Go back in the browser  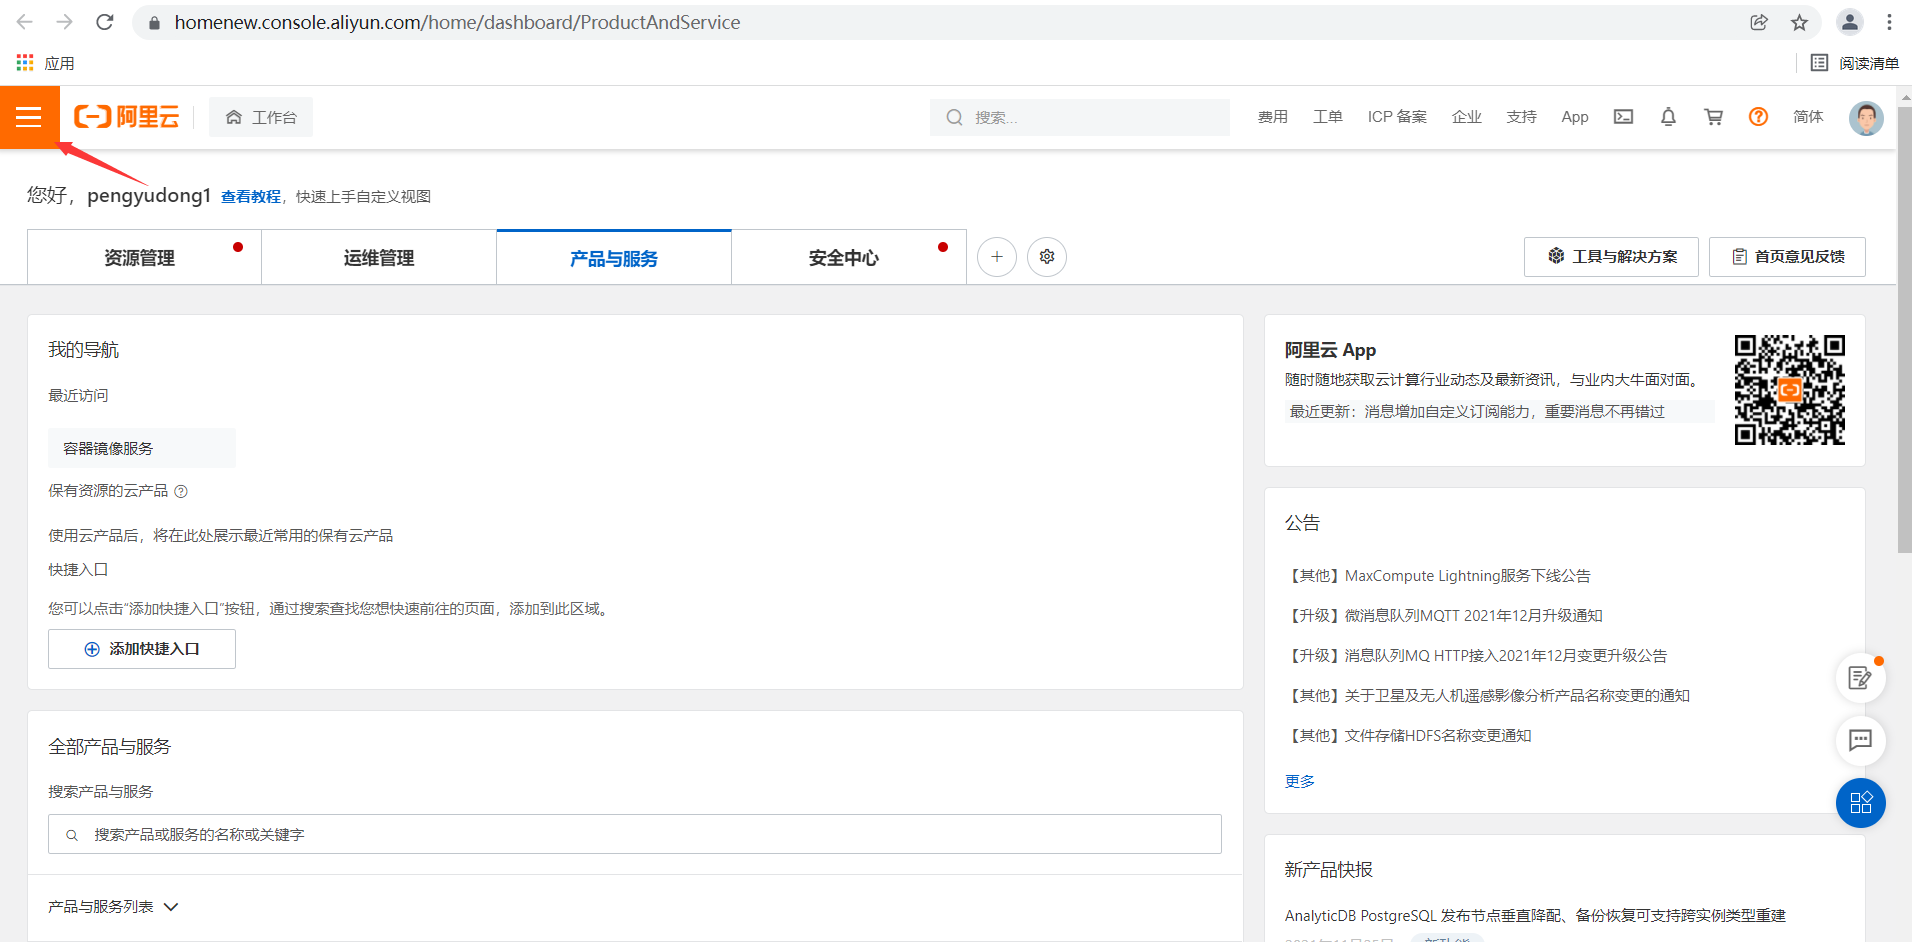[x=25, y=22]
